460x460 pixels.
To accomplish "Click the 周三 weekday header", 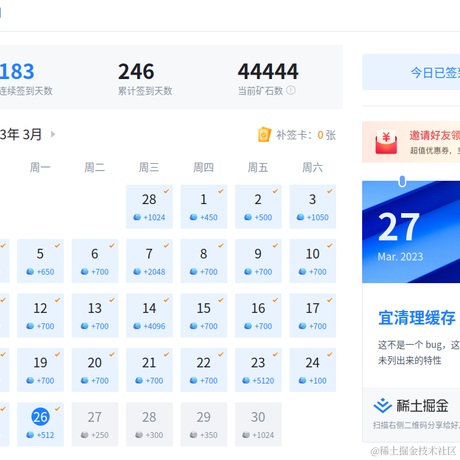I will point(149,167).
